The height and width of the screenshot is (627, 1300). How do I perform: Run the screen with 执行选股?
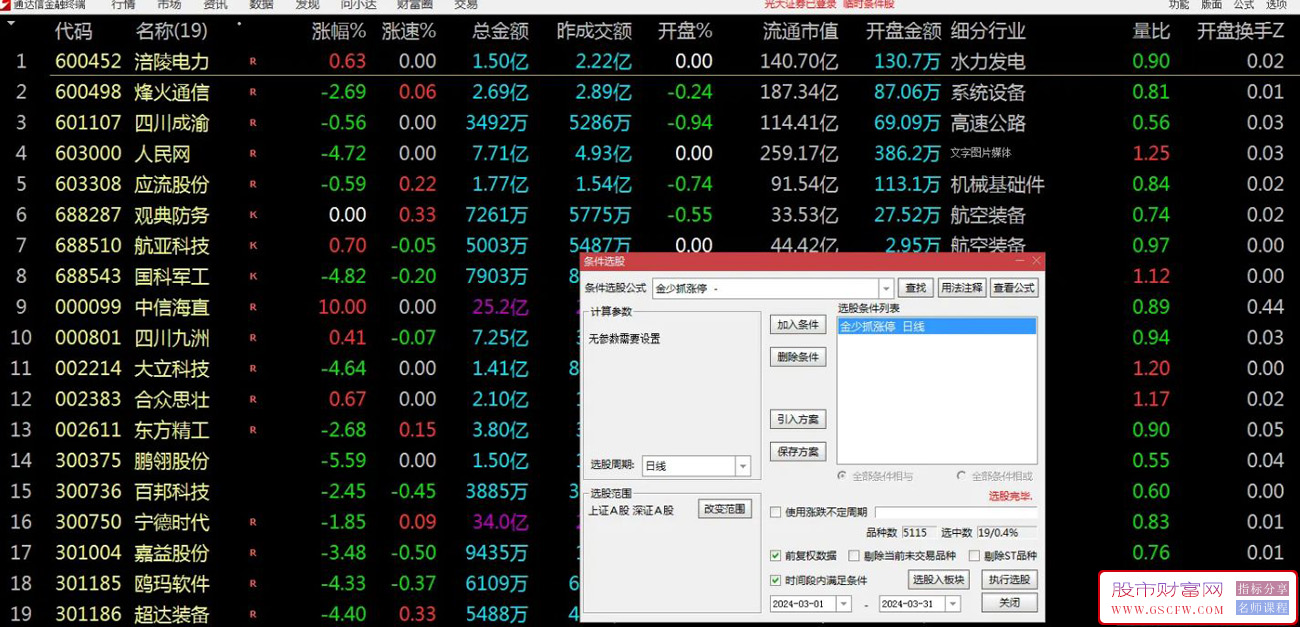click(1009, 580)
